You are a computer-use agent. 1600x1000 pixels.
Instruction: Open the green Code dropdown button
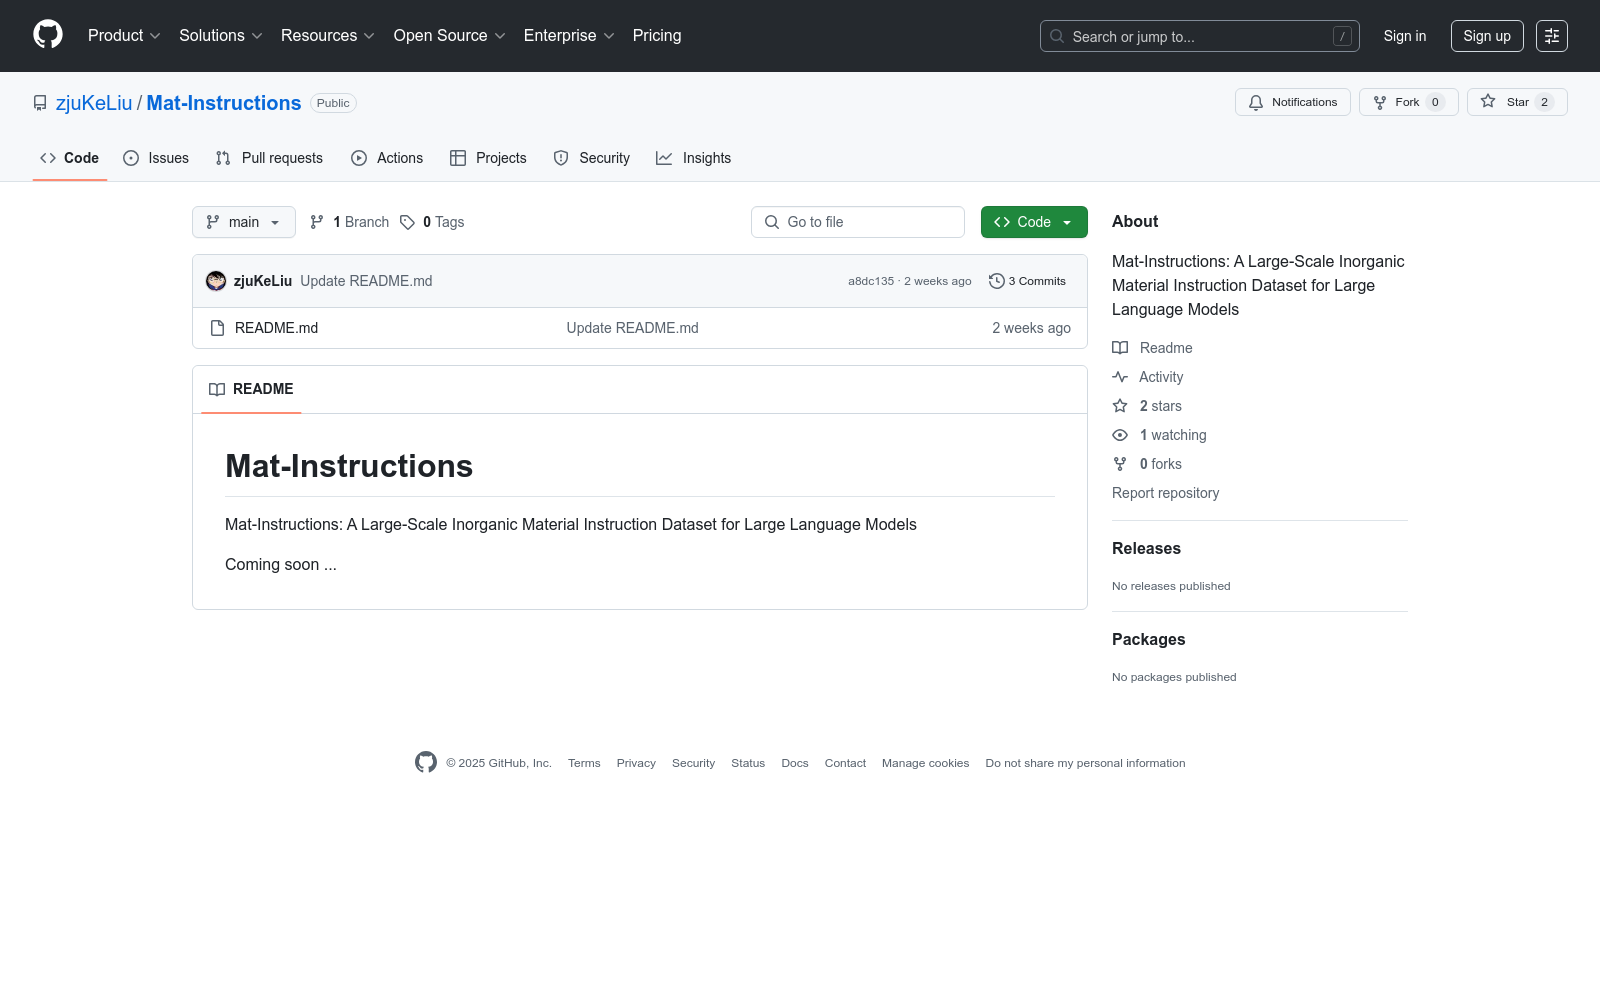(1034, 222)
